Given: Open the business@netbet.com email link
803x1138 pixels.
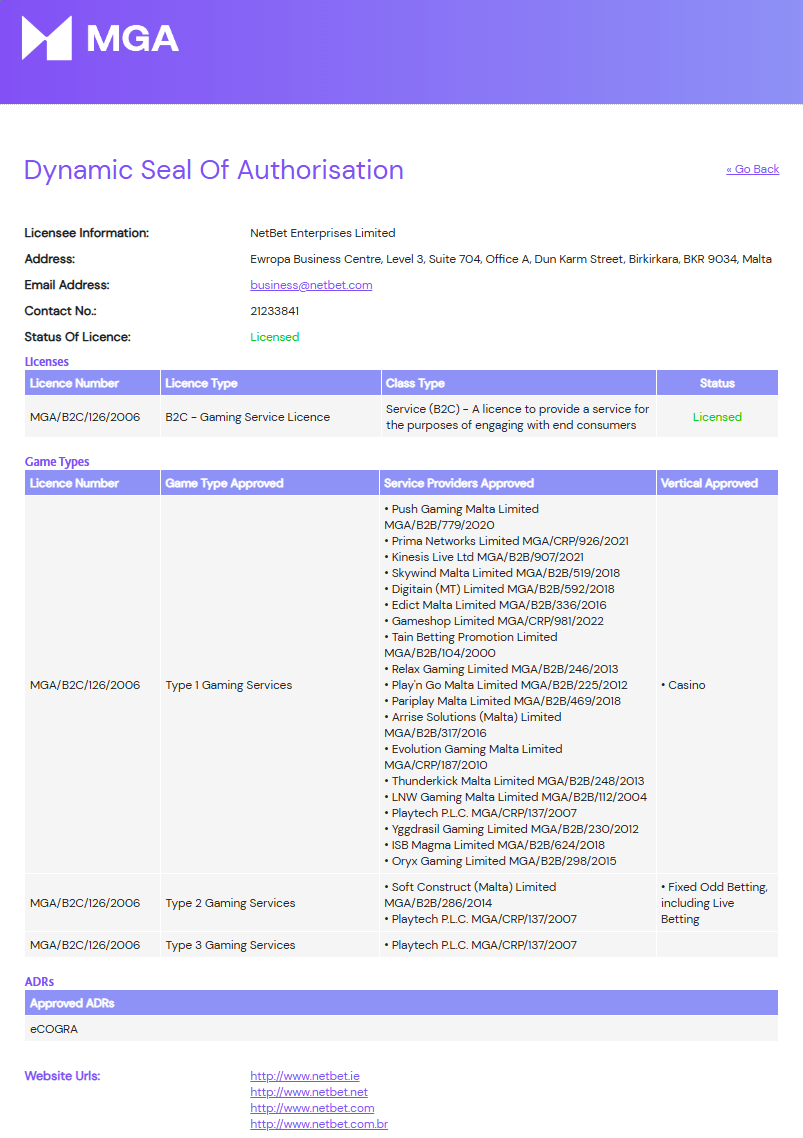Looking at the screenshot, I should coord(311,285).
